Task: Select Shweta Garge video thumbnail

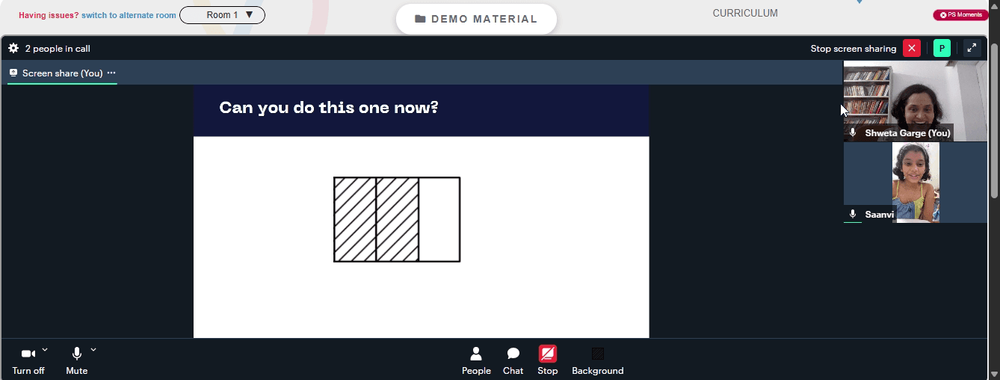Action: [915, 101]
